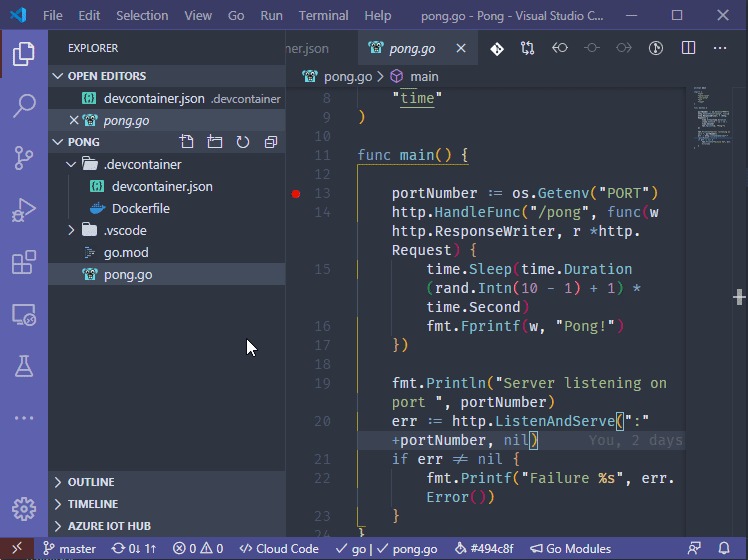Close the pong.go editor tab
748x560 pixels.
point(461,48)
